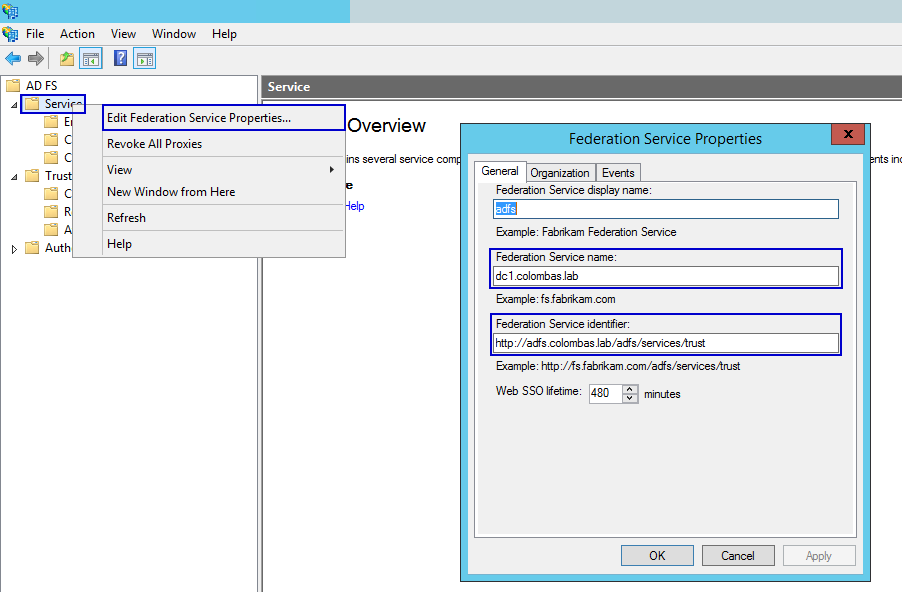Choose Refresh in the context menu

tap(224, 218)
